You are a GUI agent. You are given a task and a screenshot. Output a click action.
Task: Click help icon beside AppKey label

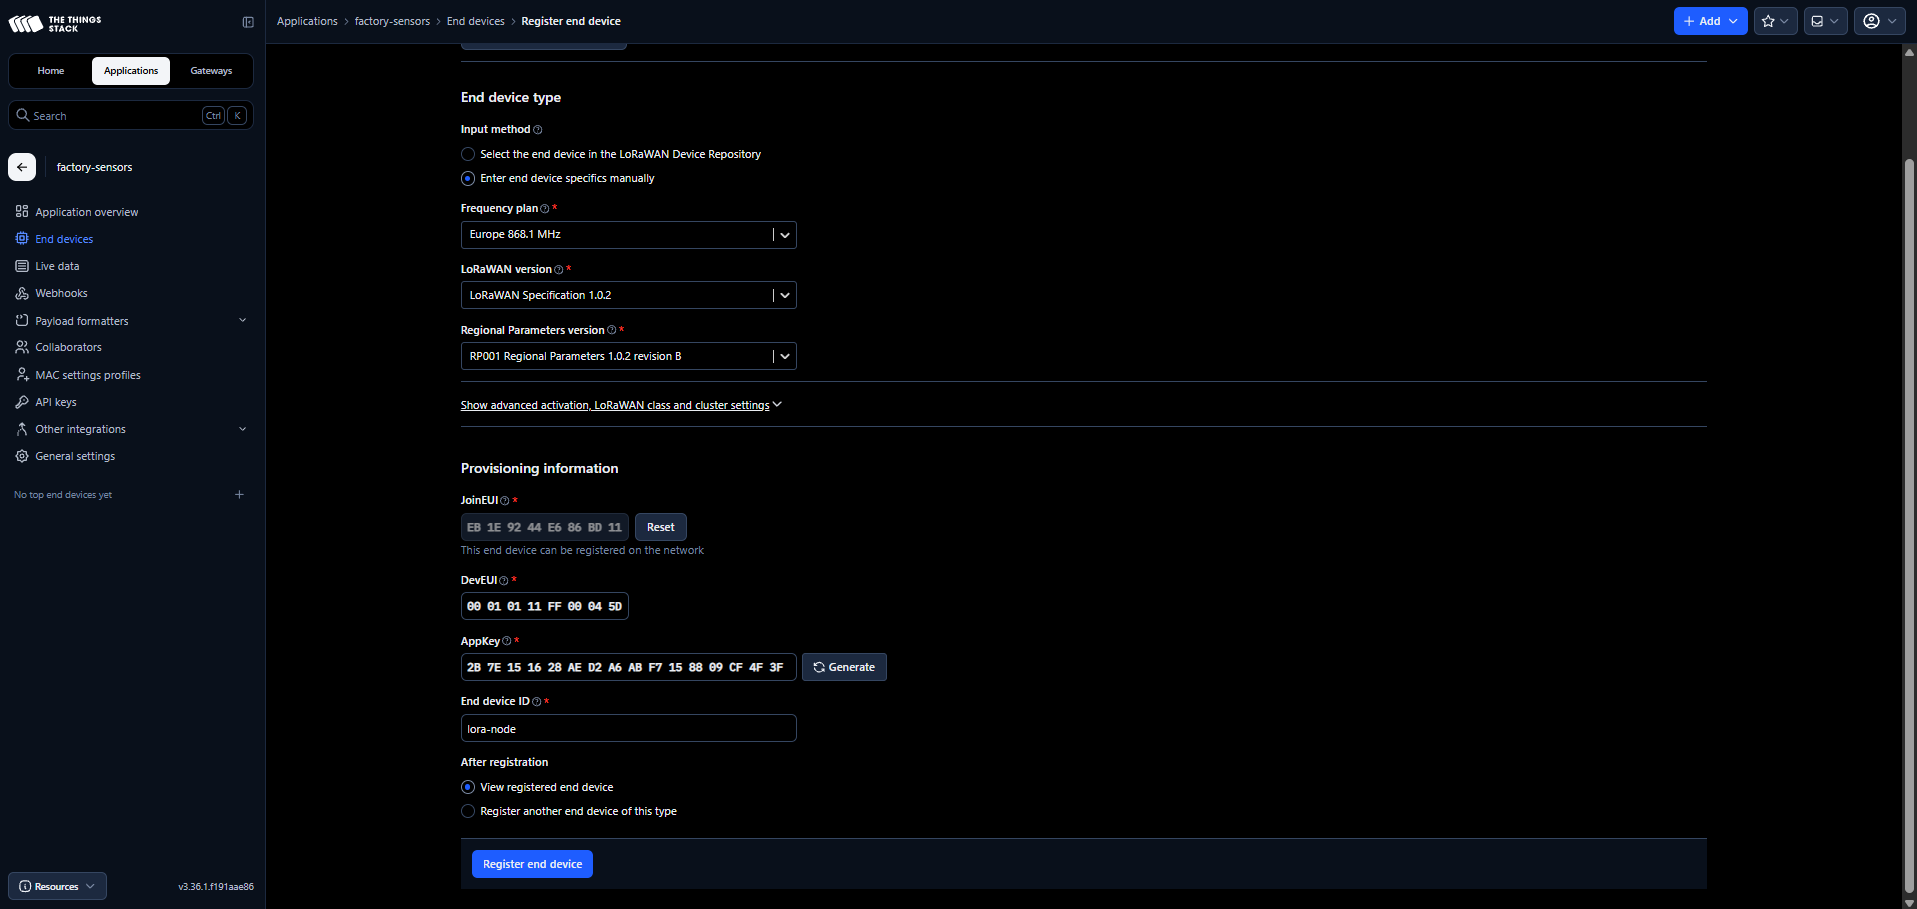click(507, 641)
